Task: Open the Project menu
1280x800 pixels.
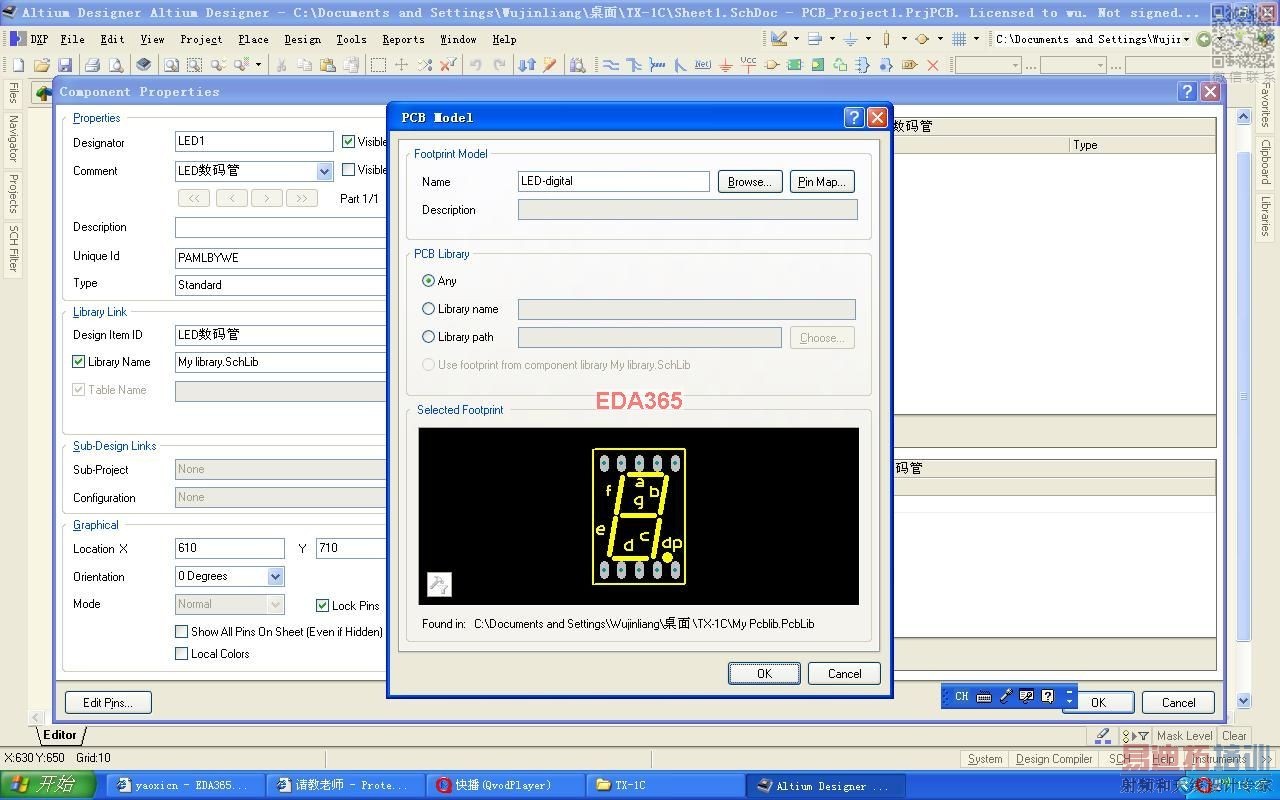Action: coord(201,39)
